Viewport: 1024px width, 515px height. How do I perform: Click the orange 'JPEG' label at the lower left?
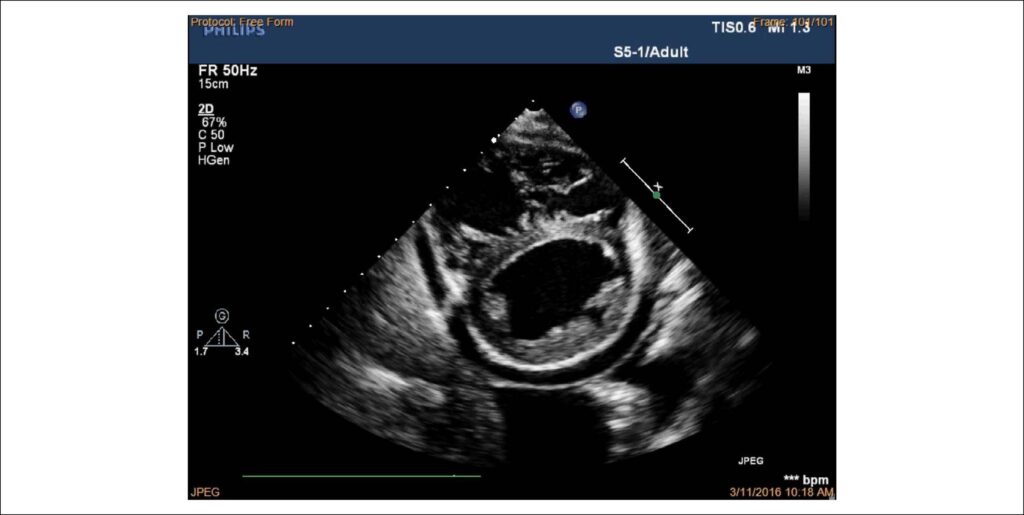pyautogui.click(x=205, y=492)
